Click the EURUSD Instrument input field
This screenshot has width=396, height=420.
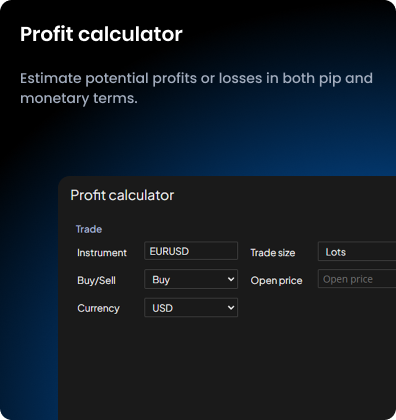pos(191,251)
